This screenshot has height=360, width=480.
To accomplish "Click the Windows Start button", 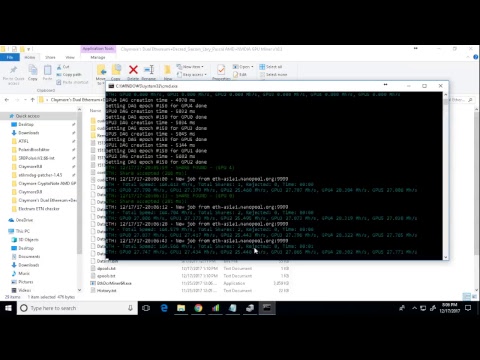I will pyautogui.click(x=8, y=308).
